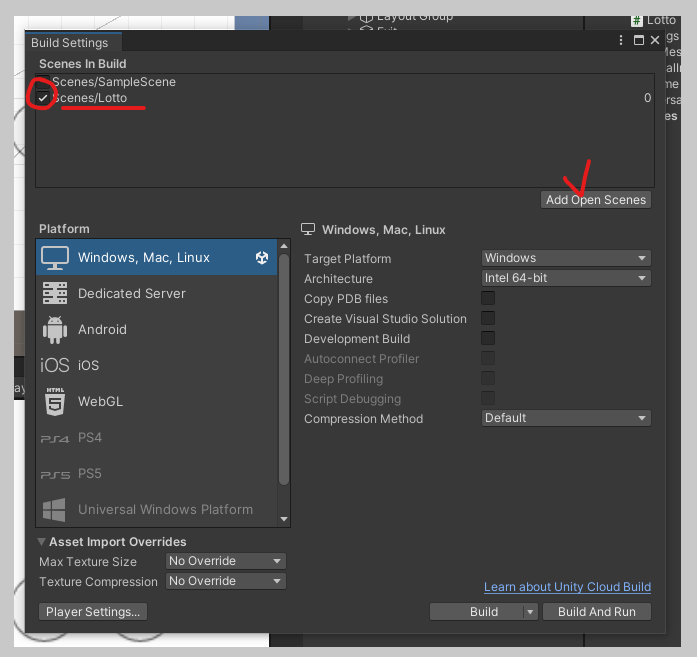Select the Scenes/SampleScene row
The image size is (697, 657).
point(344,82)
